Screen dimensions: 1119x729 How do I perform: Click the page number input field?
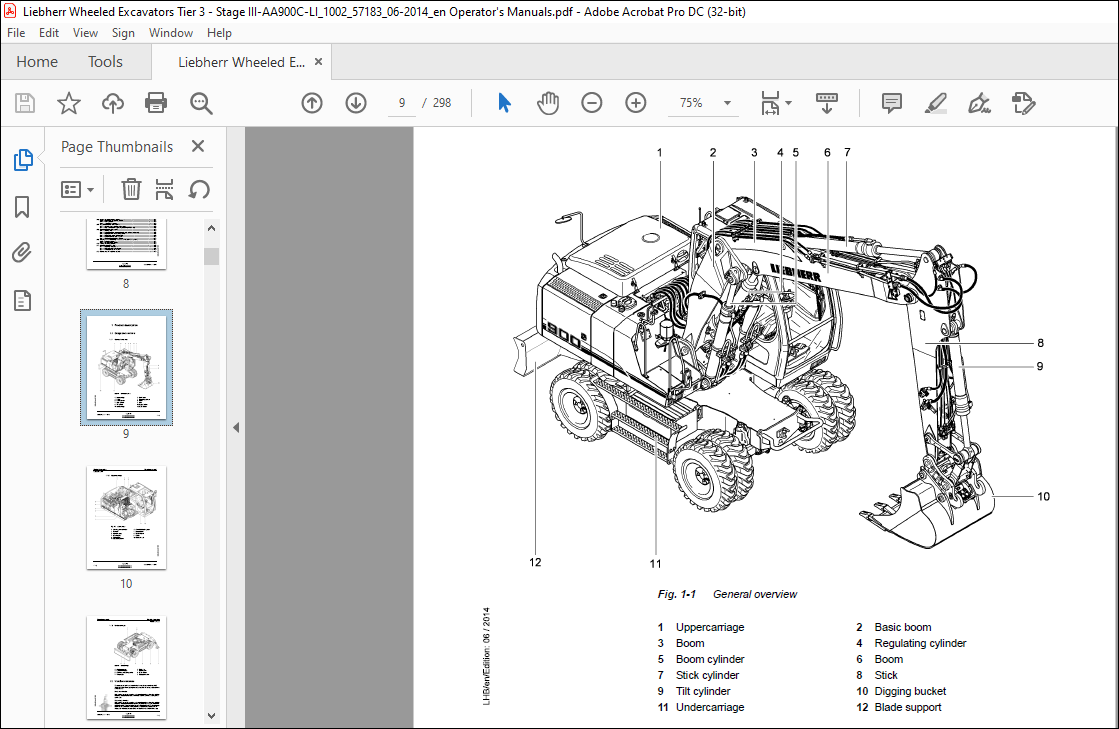pos(402,103)
